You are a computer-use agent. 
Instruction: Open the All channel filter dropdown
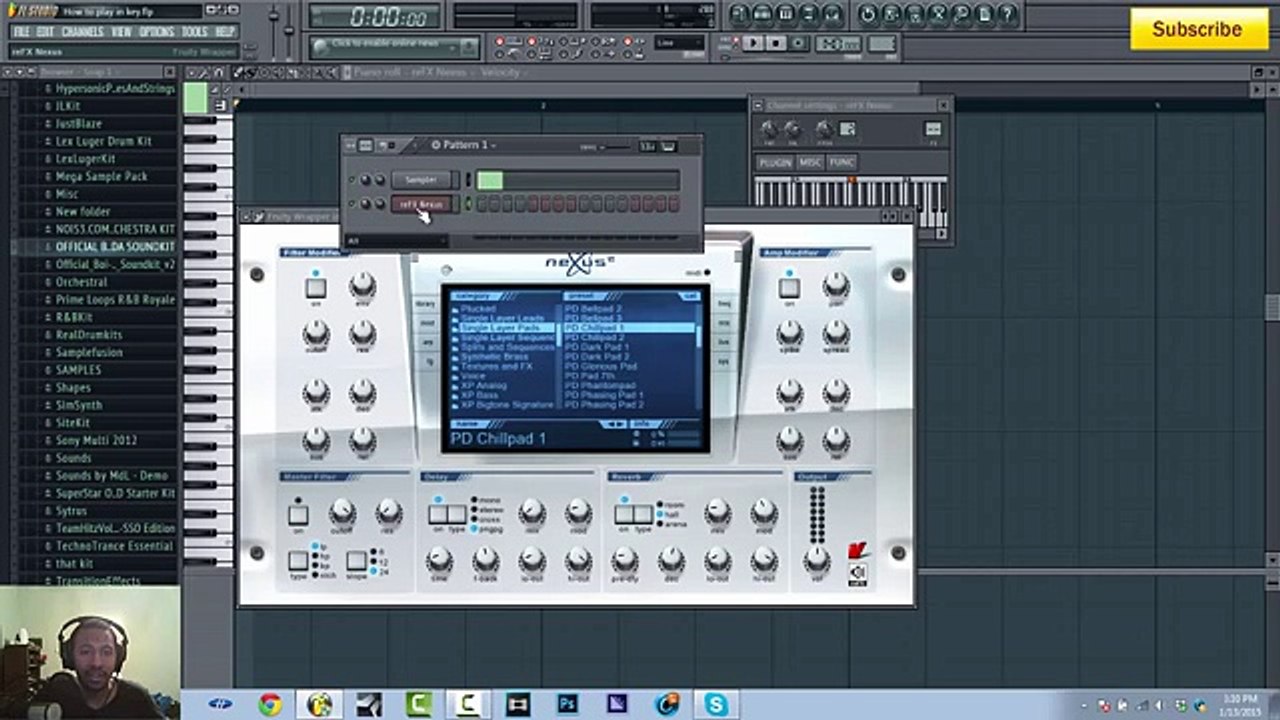pyautogui.click(x=395, y=241)
